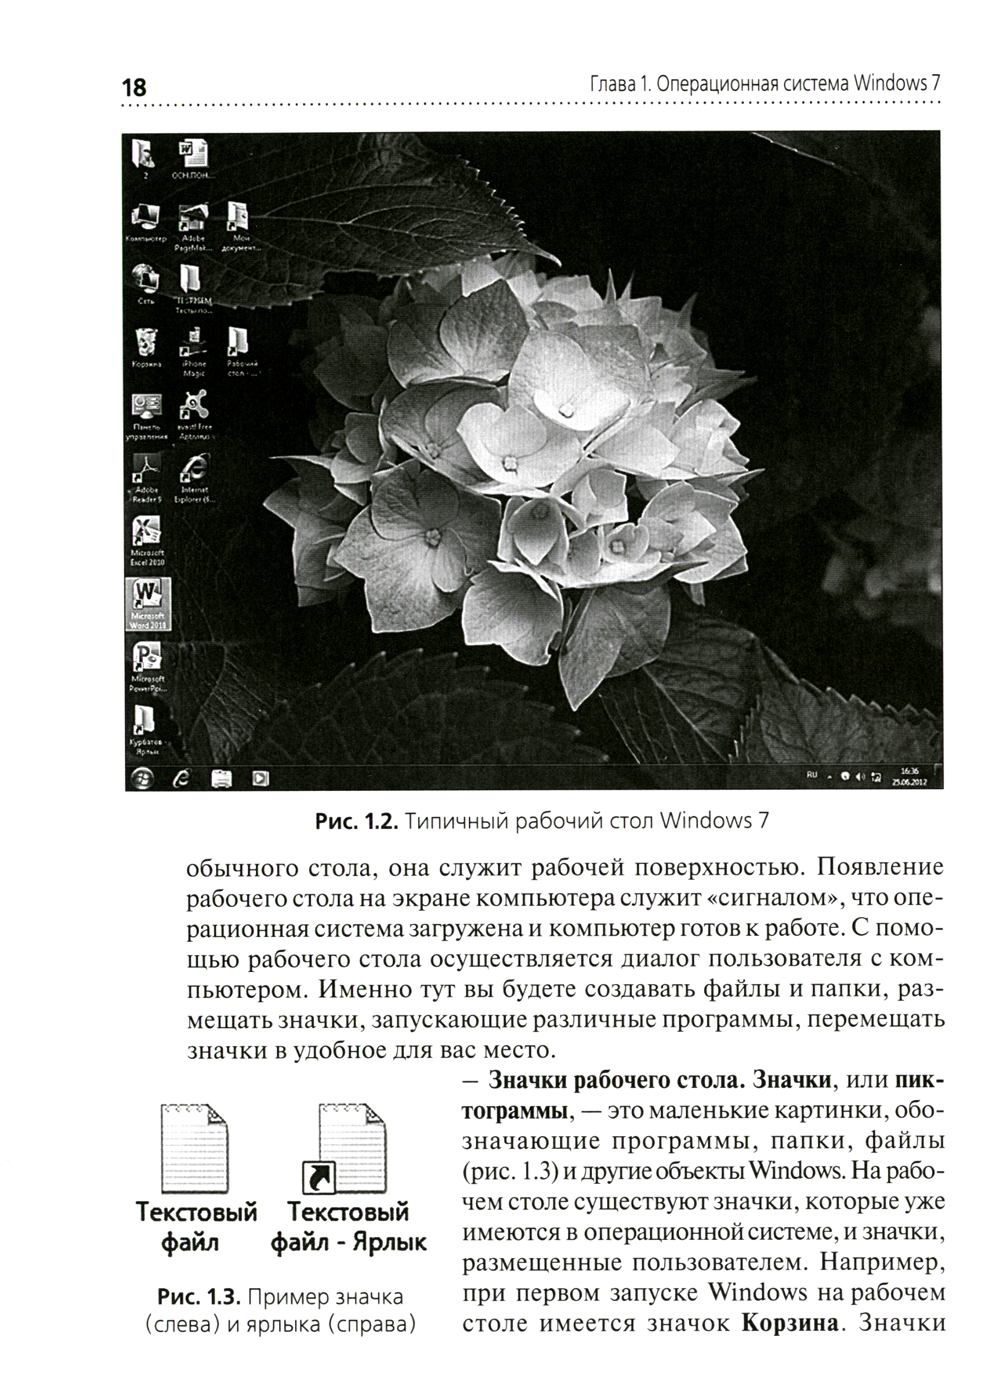Select the Компьютер desktop icon
Image resolution: width=1000 pixels, height=1398 pixels.
(147, 217)
